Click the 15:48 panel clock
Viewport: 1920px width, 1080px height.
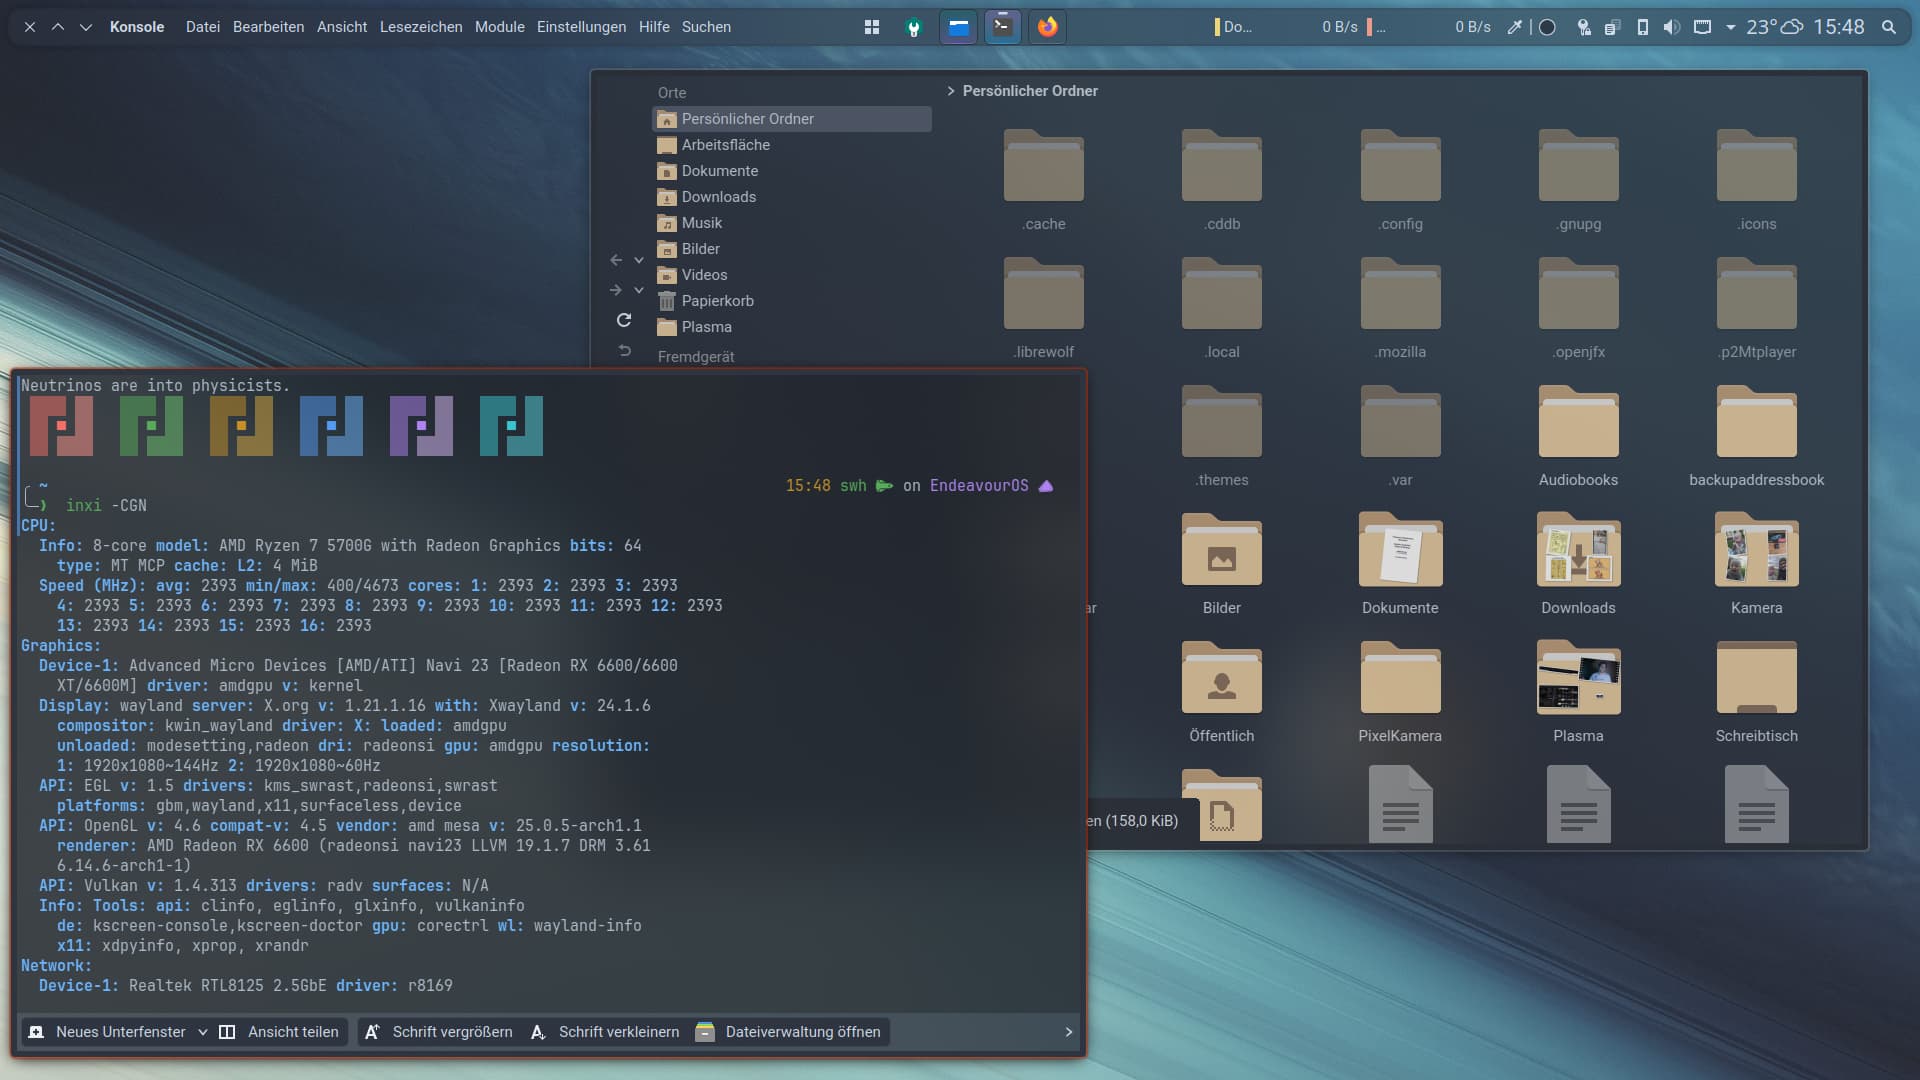[x=1839, y=27]
